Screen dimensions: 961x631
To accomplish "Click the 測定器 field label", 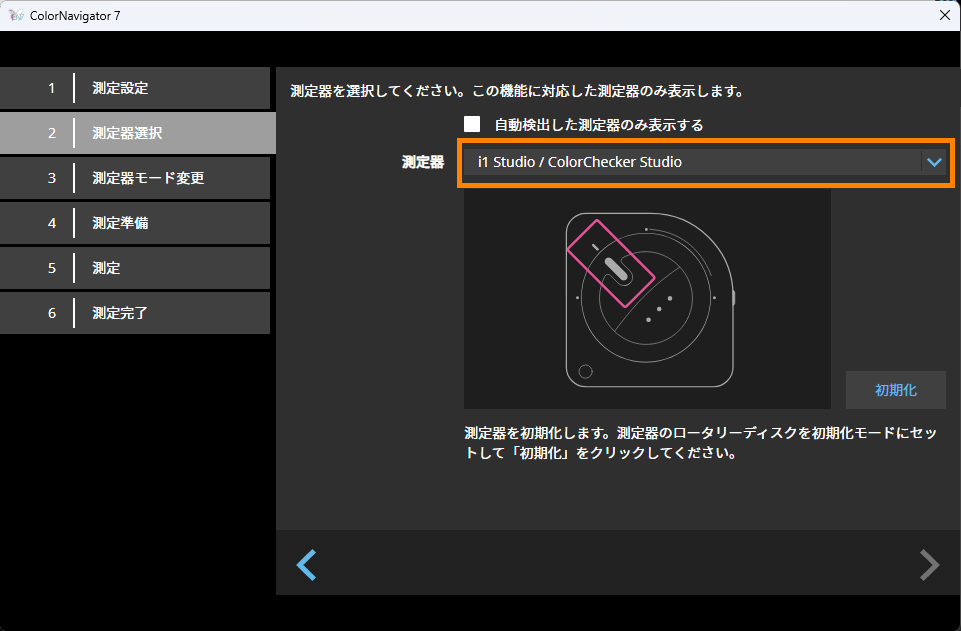I will (x=423, y=162).
